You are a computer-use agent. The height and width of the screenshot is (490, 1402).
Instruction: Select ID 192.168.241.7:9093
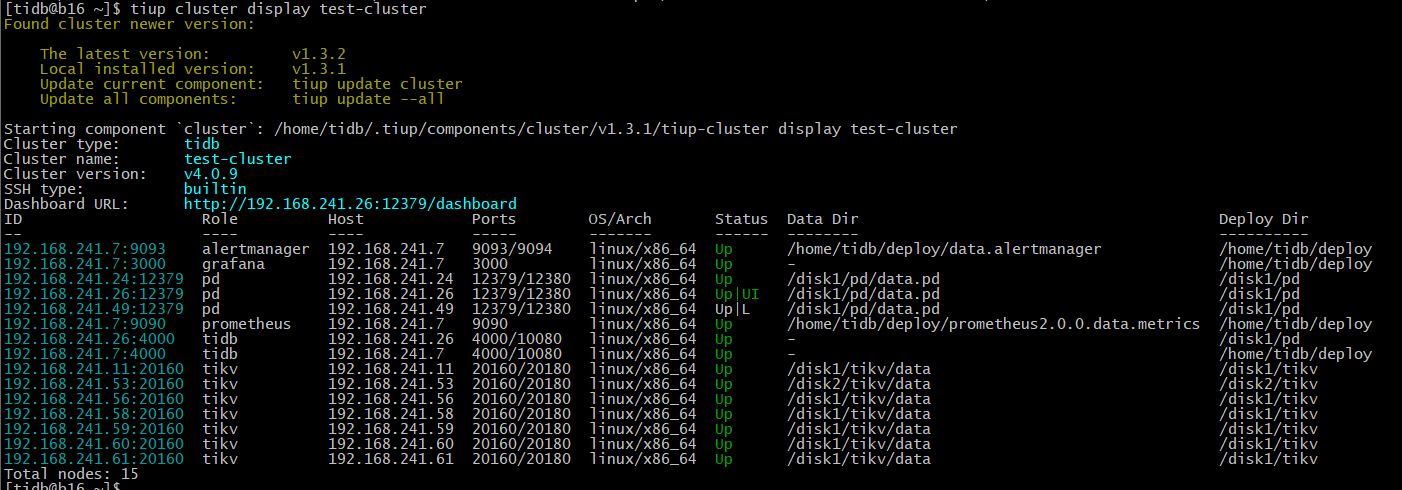pos(85,249)
